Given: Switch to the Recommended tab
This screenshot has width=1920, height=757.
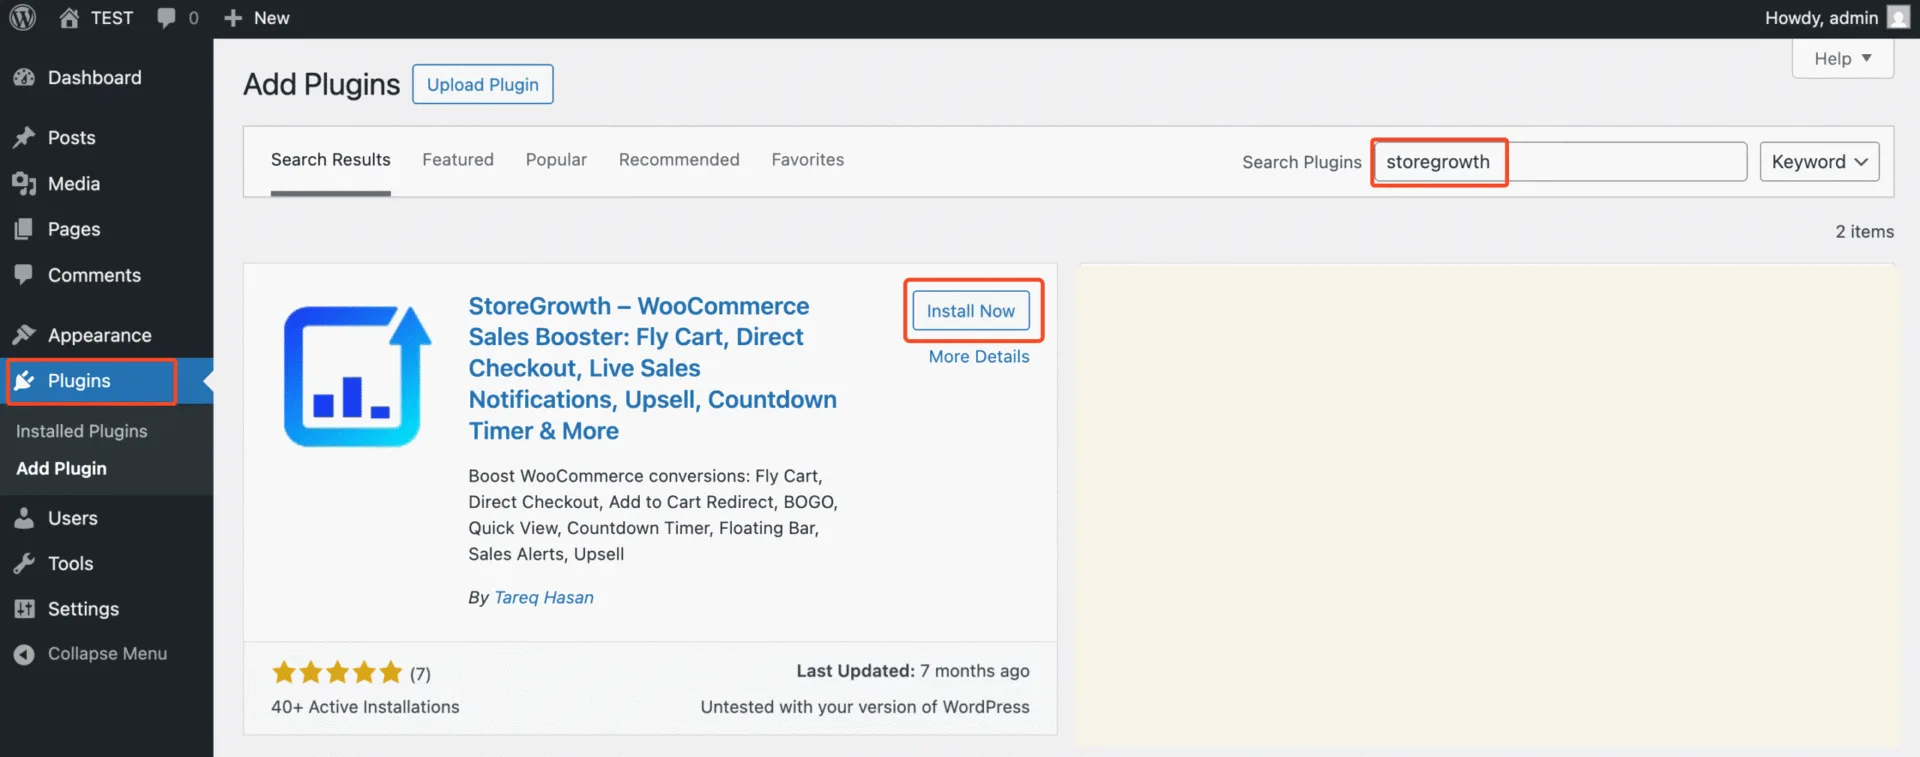Looking at the screenshot, I should (679, 160).
